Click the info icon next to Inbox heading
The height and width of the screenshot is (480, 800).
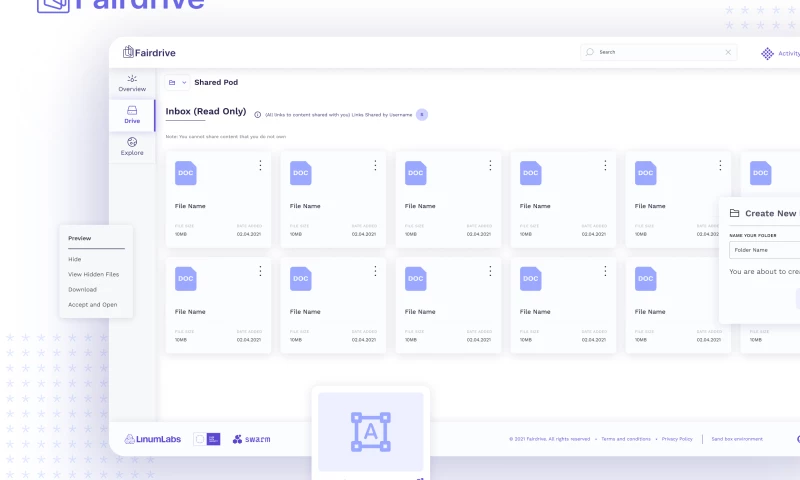coord(258,115)
